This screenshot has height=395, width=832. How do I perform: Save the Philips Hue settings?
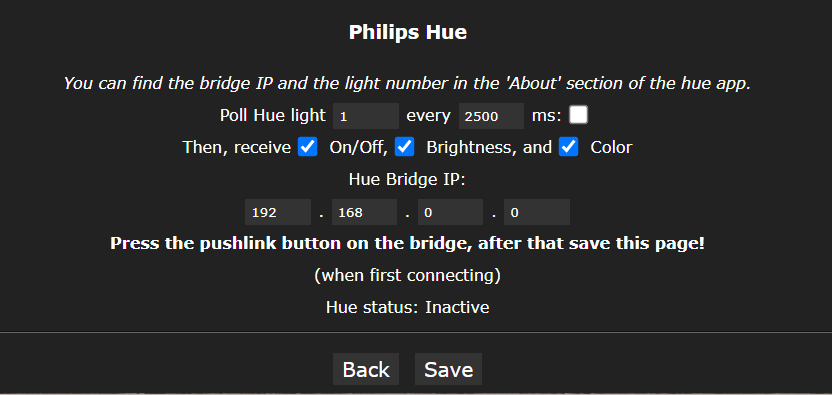pyautogui.click(x=448, y=369)
